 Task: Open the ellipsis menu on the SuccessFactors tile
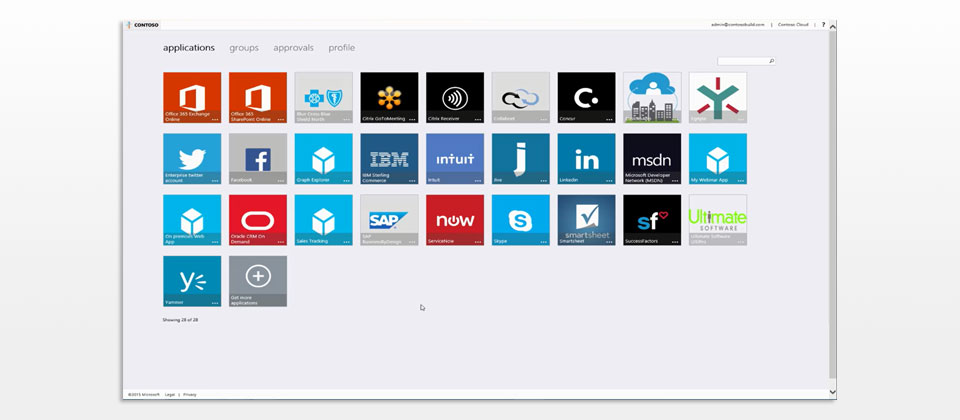coord(675,242)
